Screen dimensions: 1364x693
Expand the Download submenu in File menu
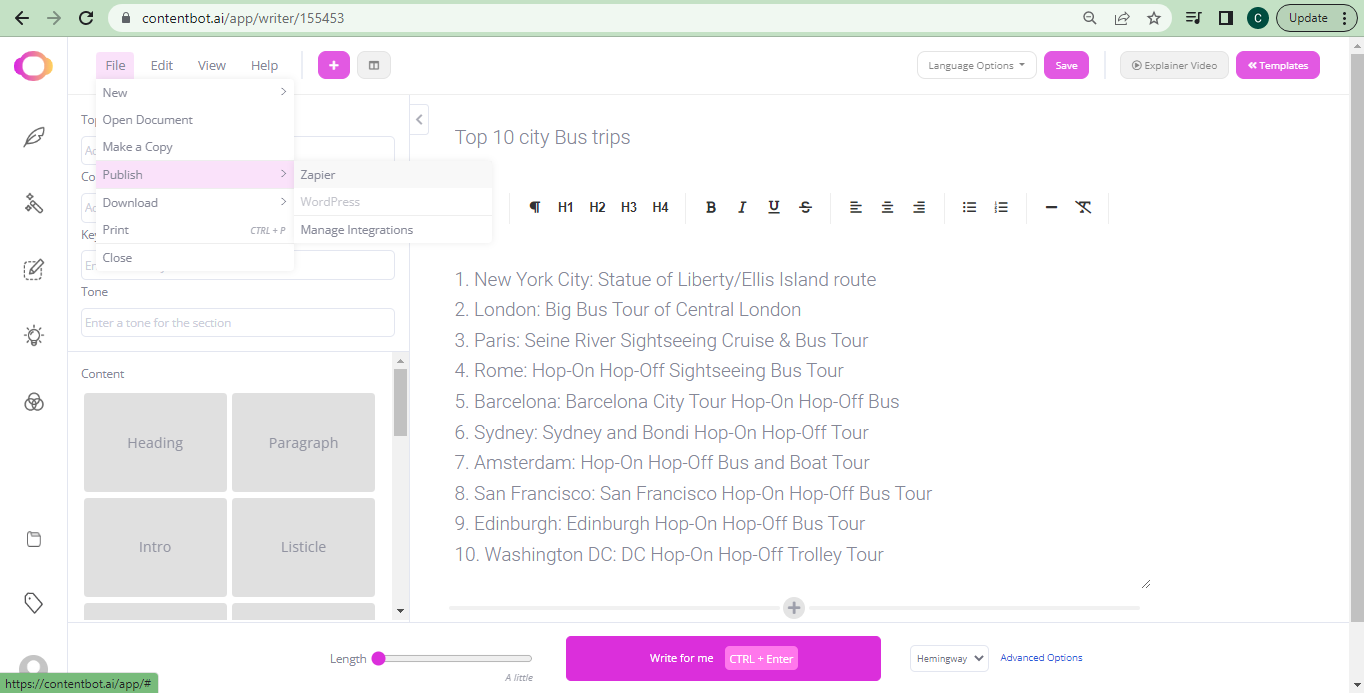tap(130, 202)
